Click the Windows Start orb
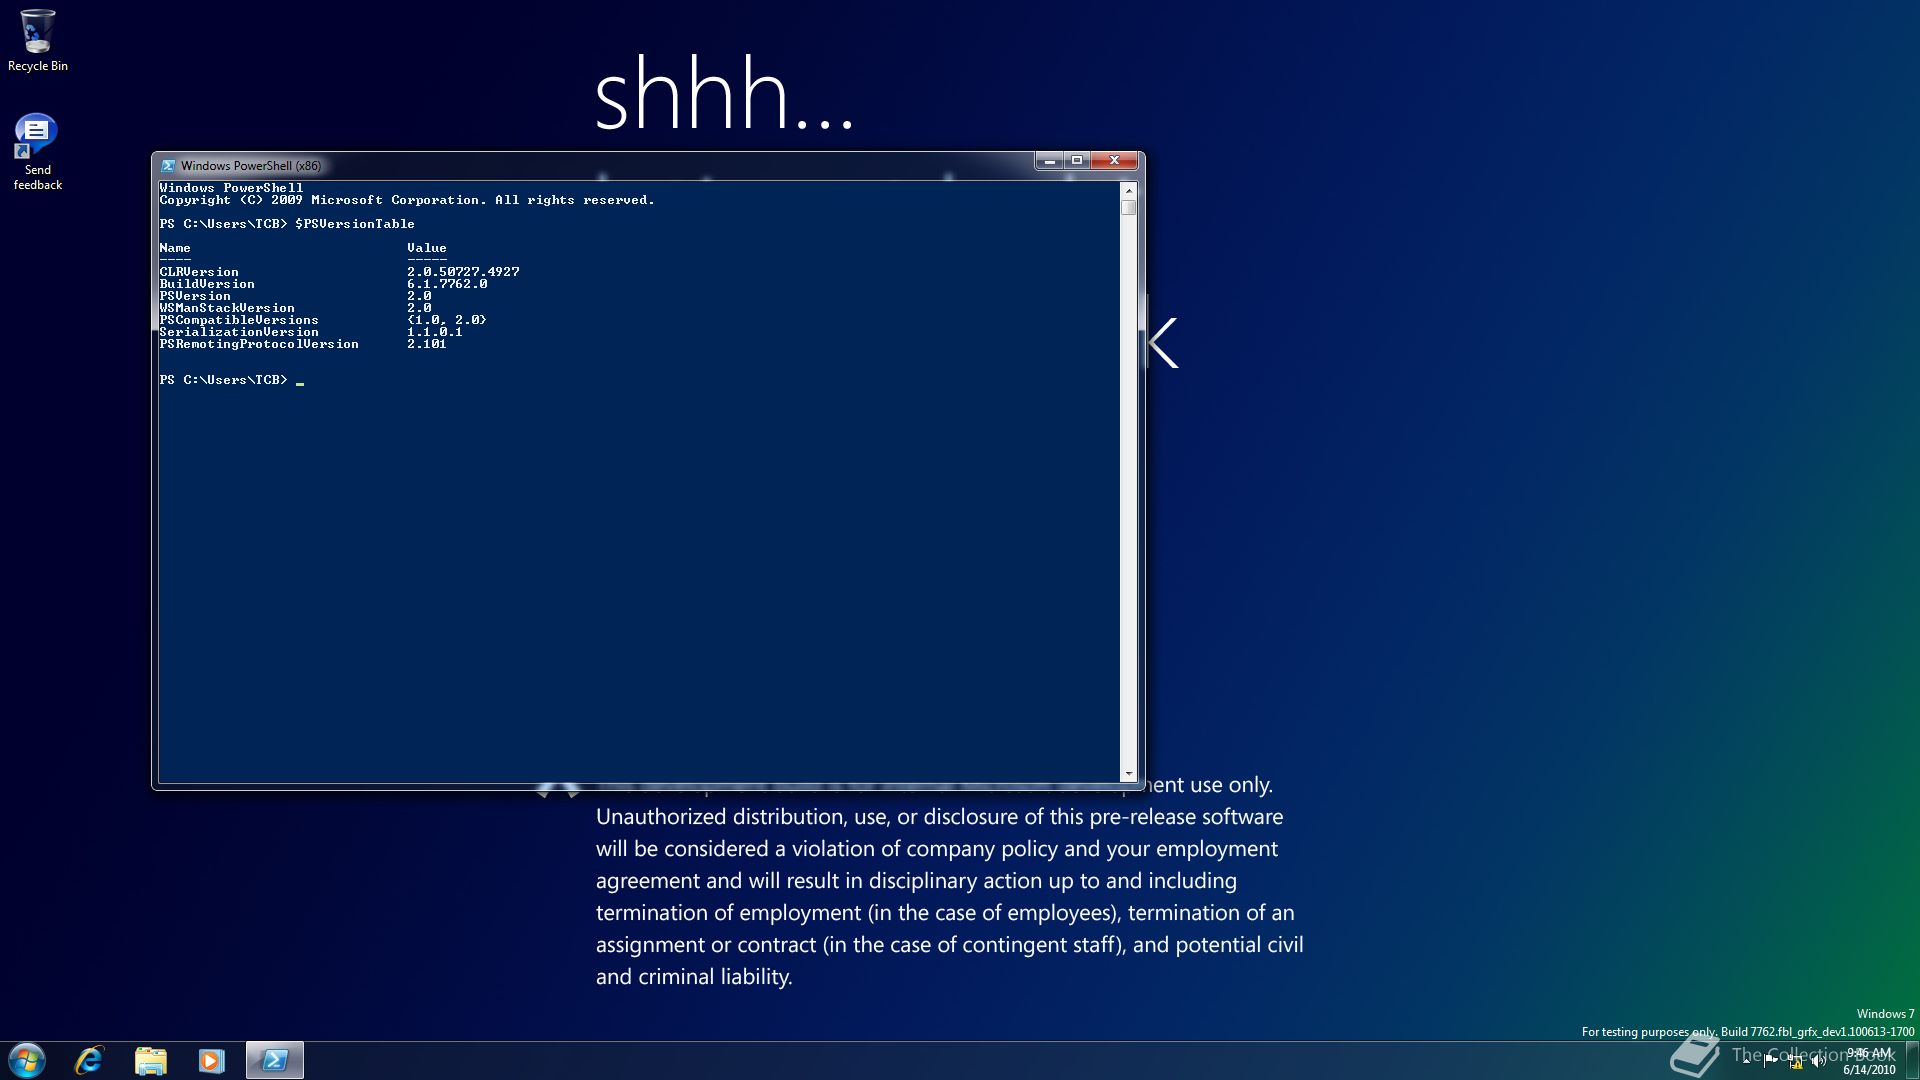1920x1080 pixels. click(x=27, y=1060)
